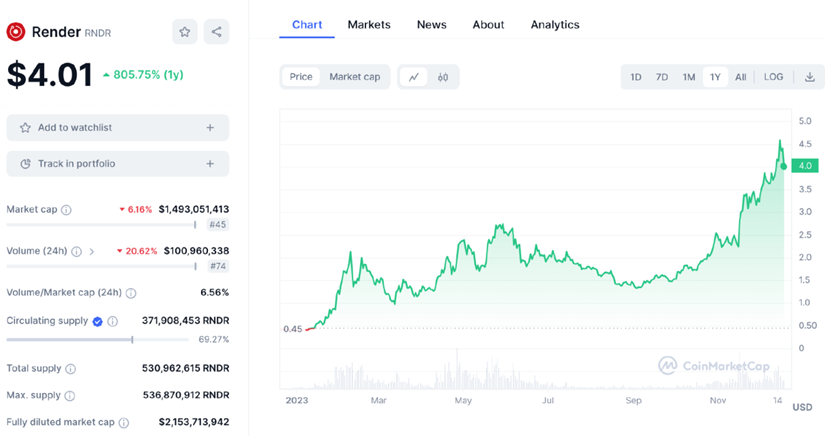This screenshot has width=825, height=436.
Task: Click the Fully diluted market cap info icon
Action: coord(124,423)
